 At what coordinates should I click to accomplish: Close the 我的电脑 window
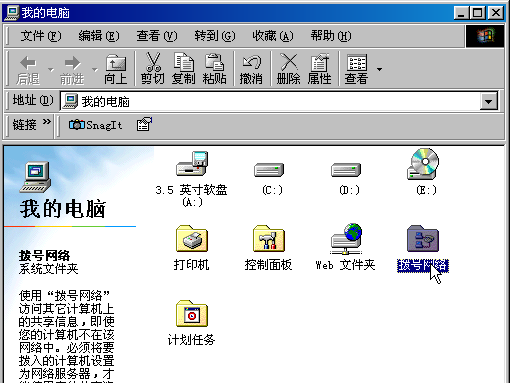(496, 13)
